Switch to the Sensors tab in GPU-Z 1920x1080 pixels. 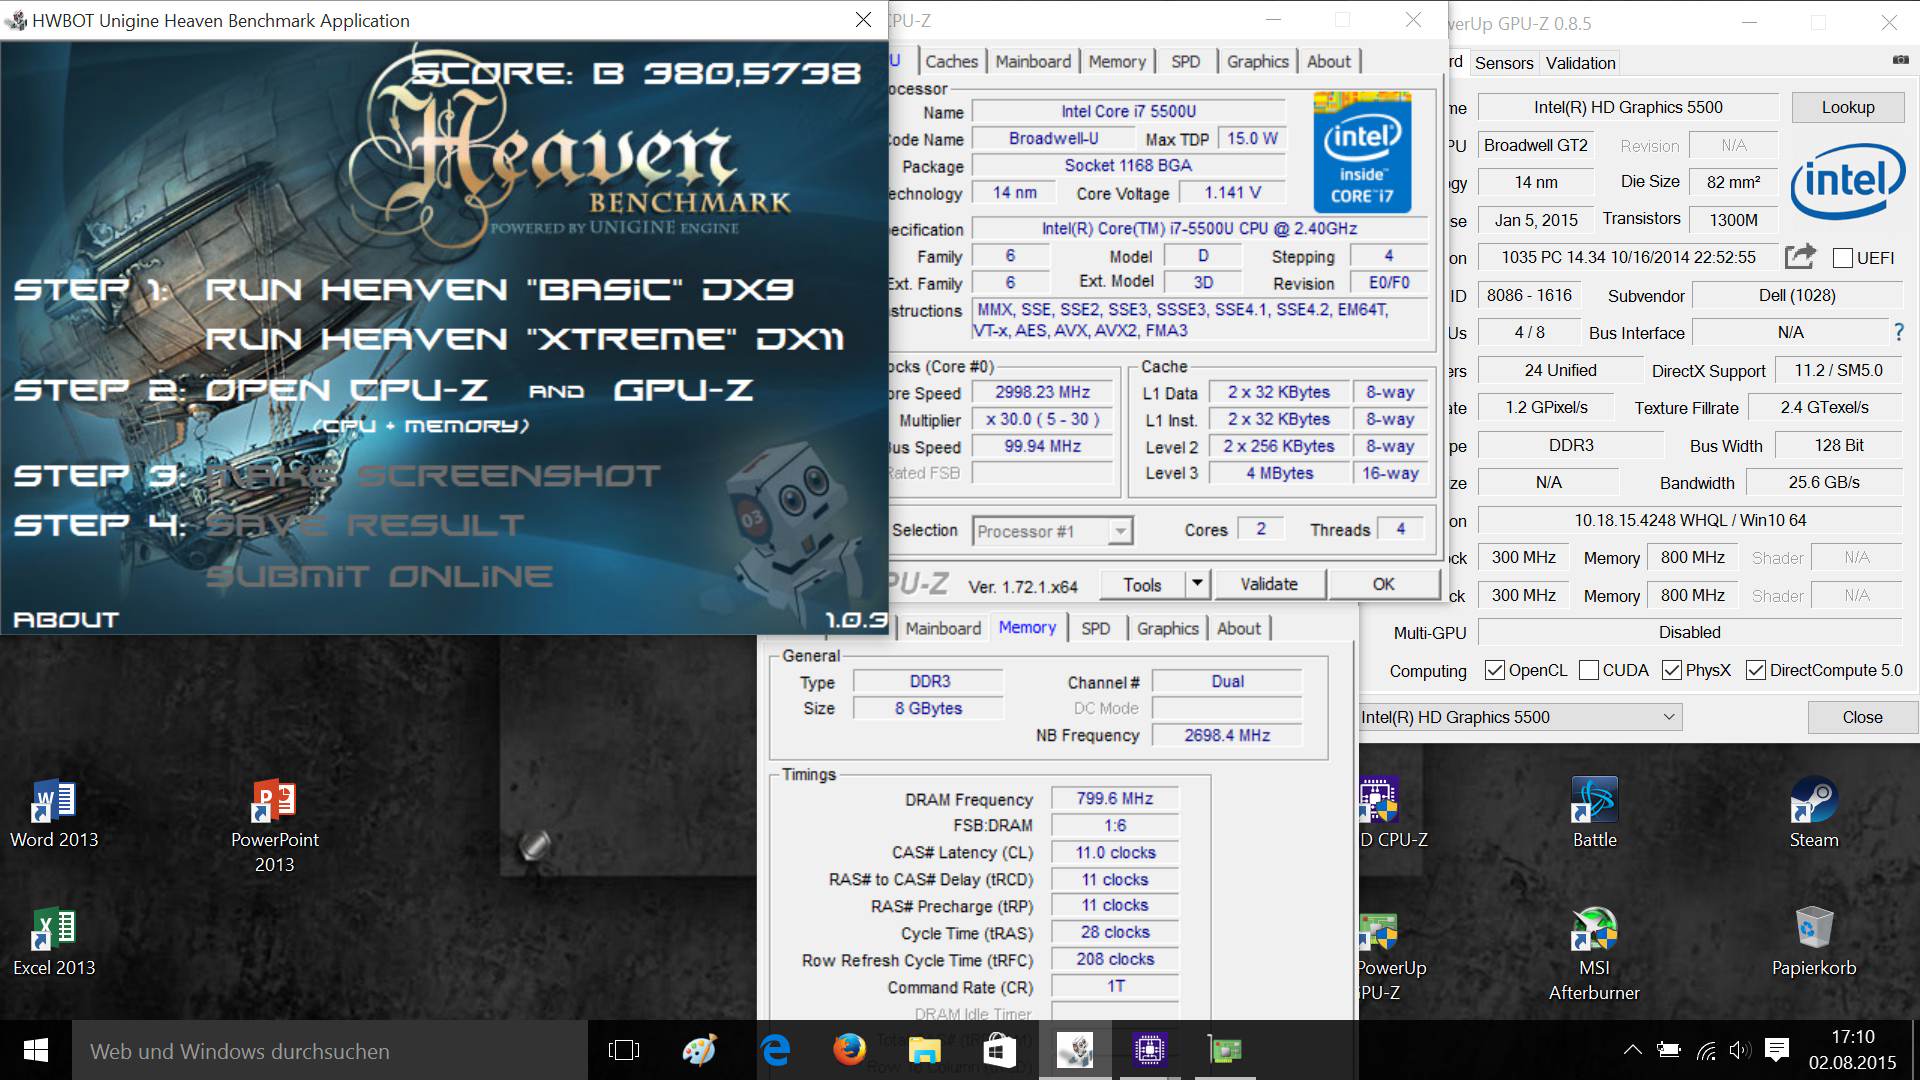(x=1503, y=63)
